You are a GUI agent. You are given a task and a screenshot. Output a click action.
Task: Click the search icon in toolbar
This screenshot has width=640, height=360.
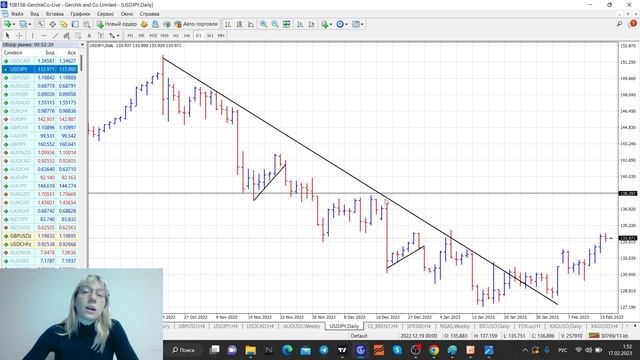(619, 24)
